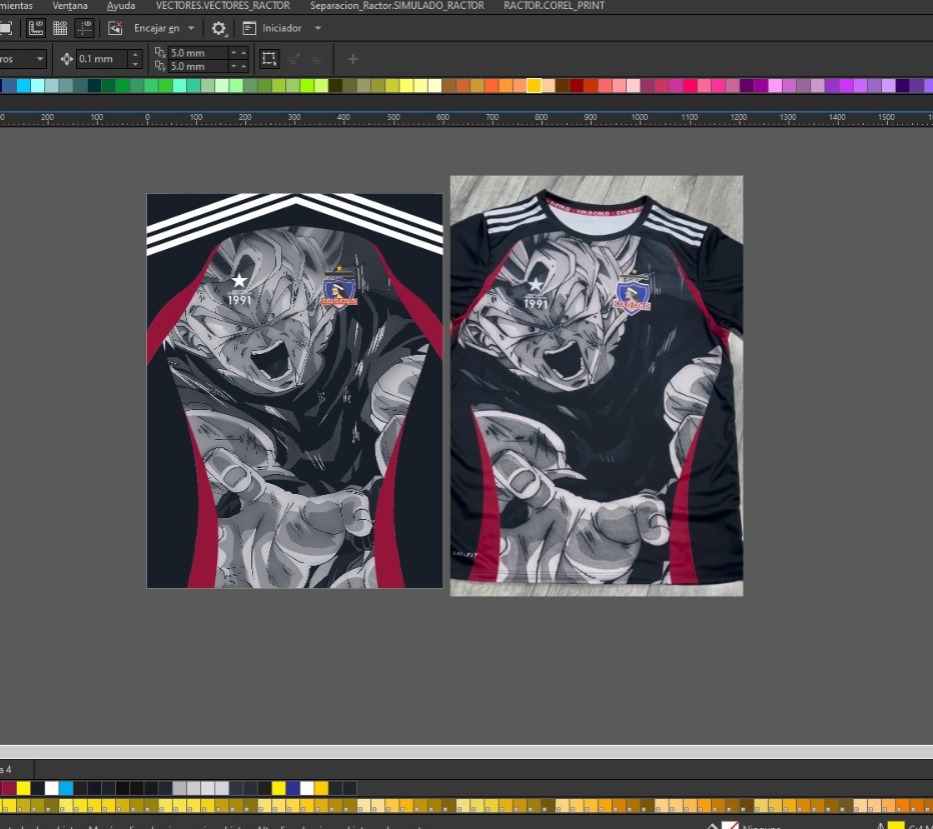Decrease the nudge distance with down arrow
This screenshot has width=933, height=829.
tap(135, 64)
